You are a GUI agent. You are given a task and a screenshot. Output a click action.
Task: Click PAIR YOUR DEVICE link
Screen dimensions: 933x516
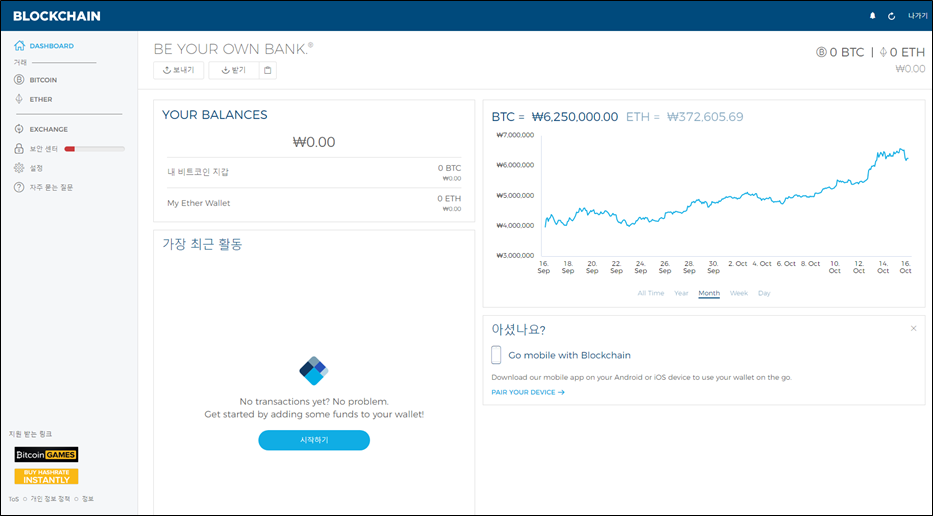pos(528,392)
